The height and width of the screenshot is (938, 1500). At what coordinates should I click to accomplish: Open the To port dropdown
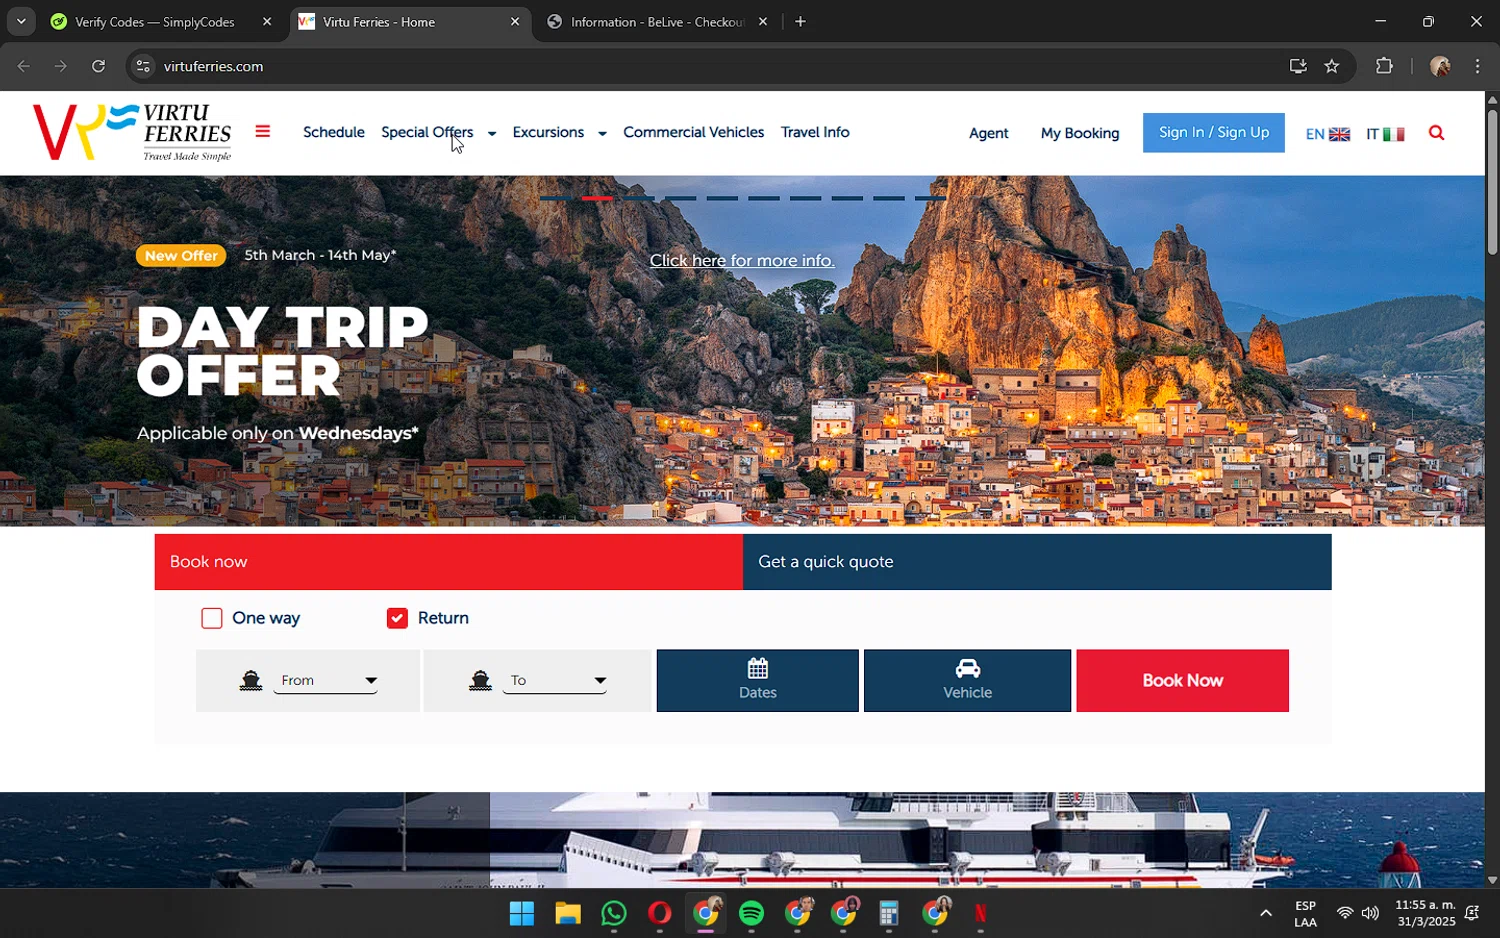pyautogui.click(x=555, y=680)
